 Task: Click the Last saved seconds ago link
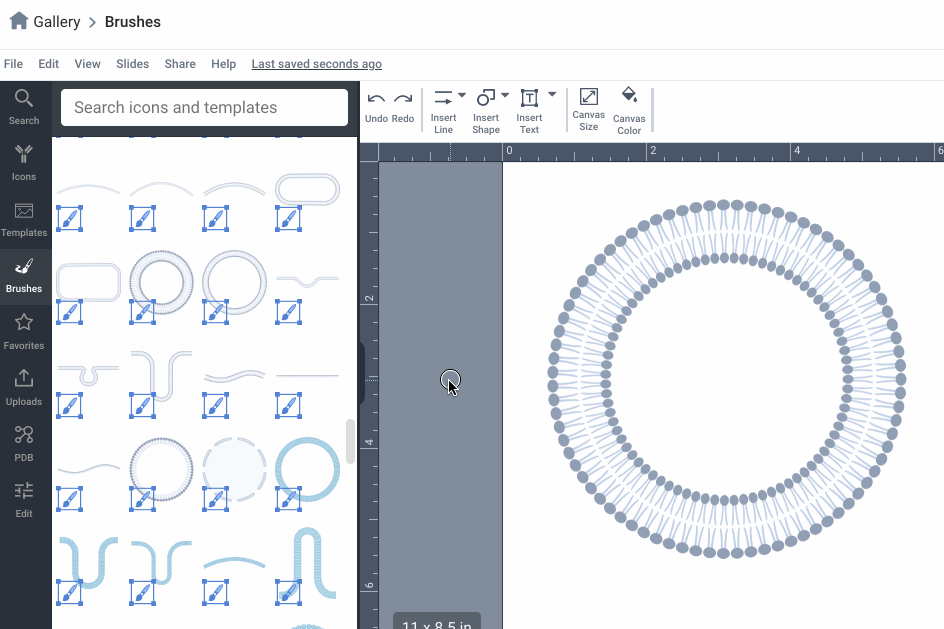(x=316, y=64)
